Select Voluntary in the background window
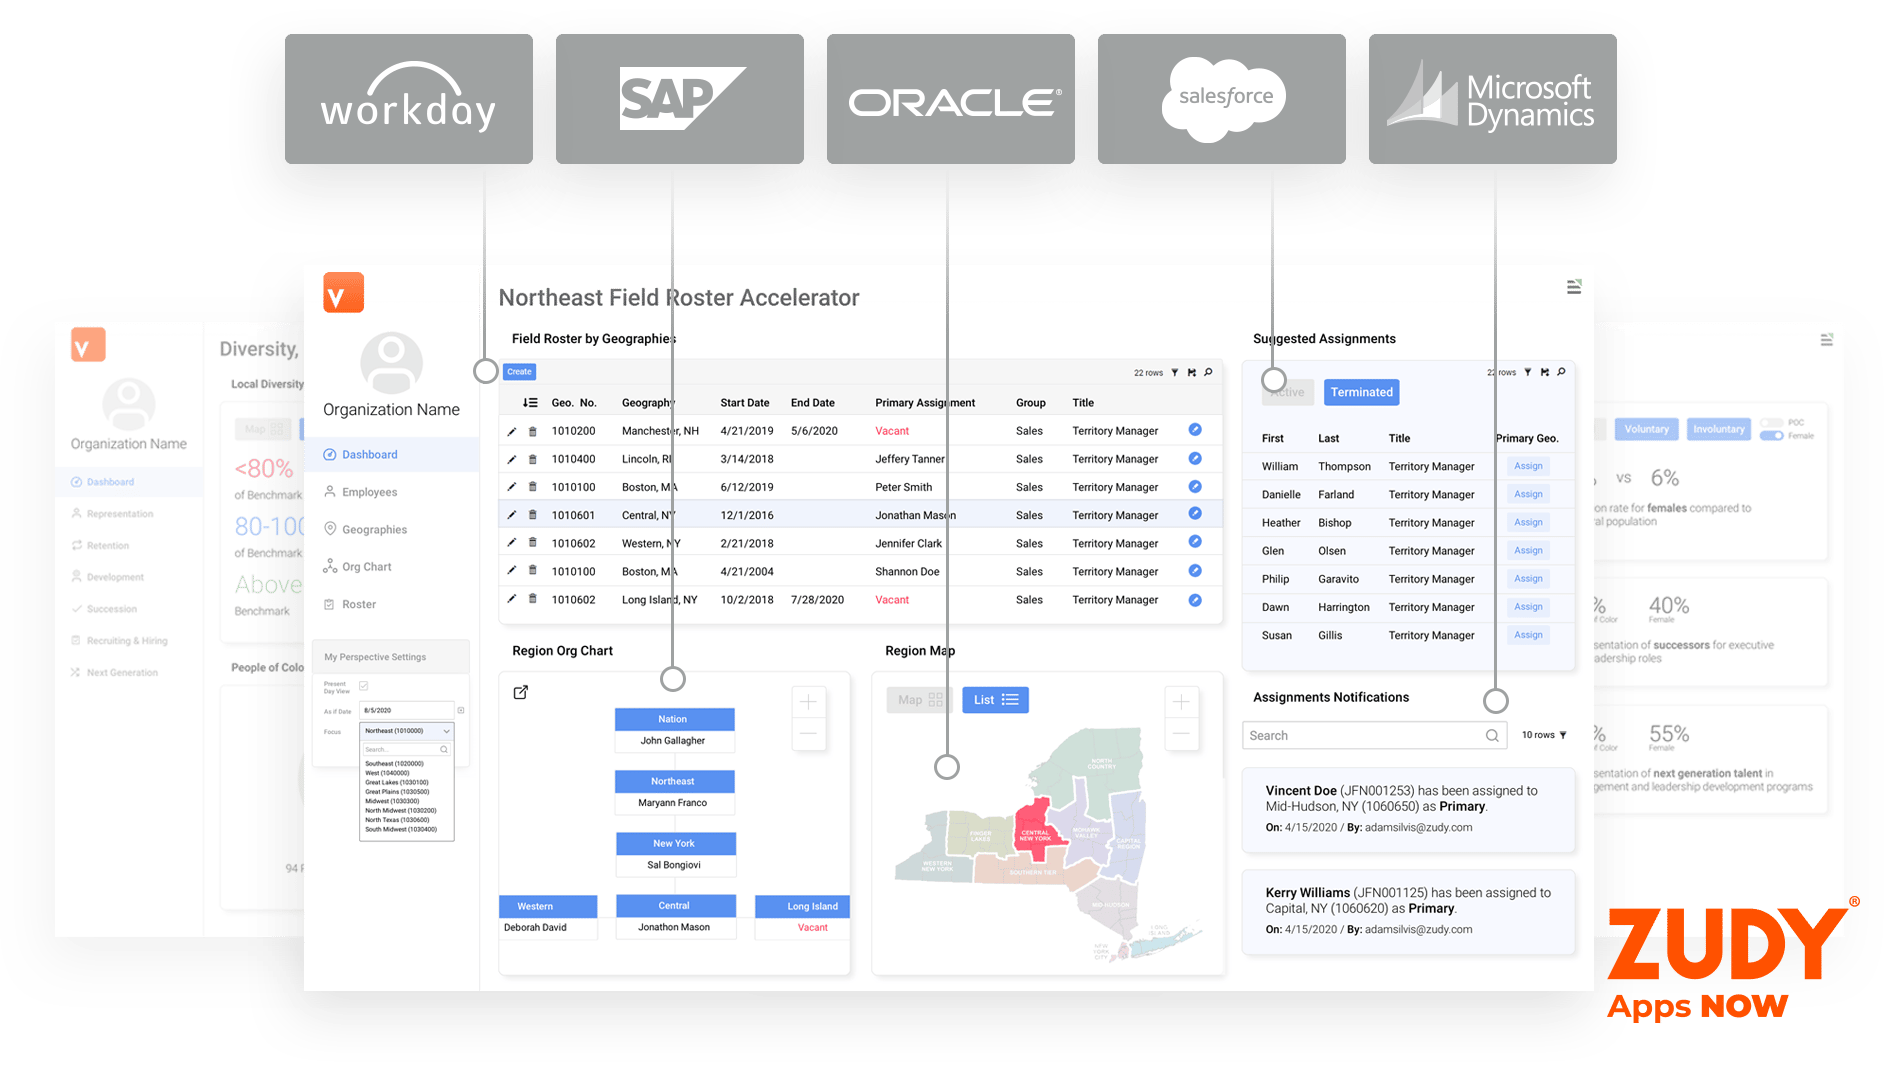This screenshot has width=1890, height=1070. click(1646, 430)
